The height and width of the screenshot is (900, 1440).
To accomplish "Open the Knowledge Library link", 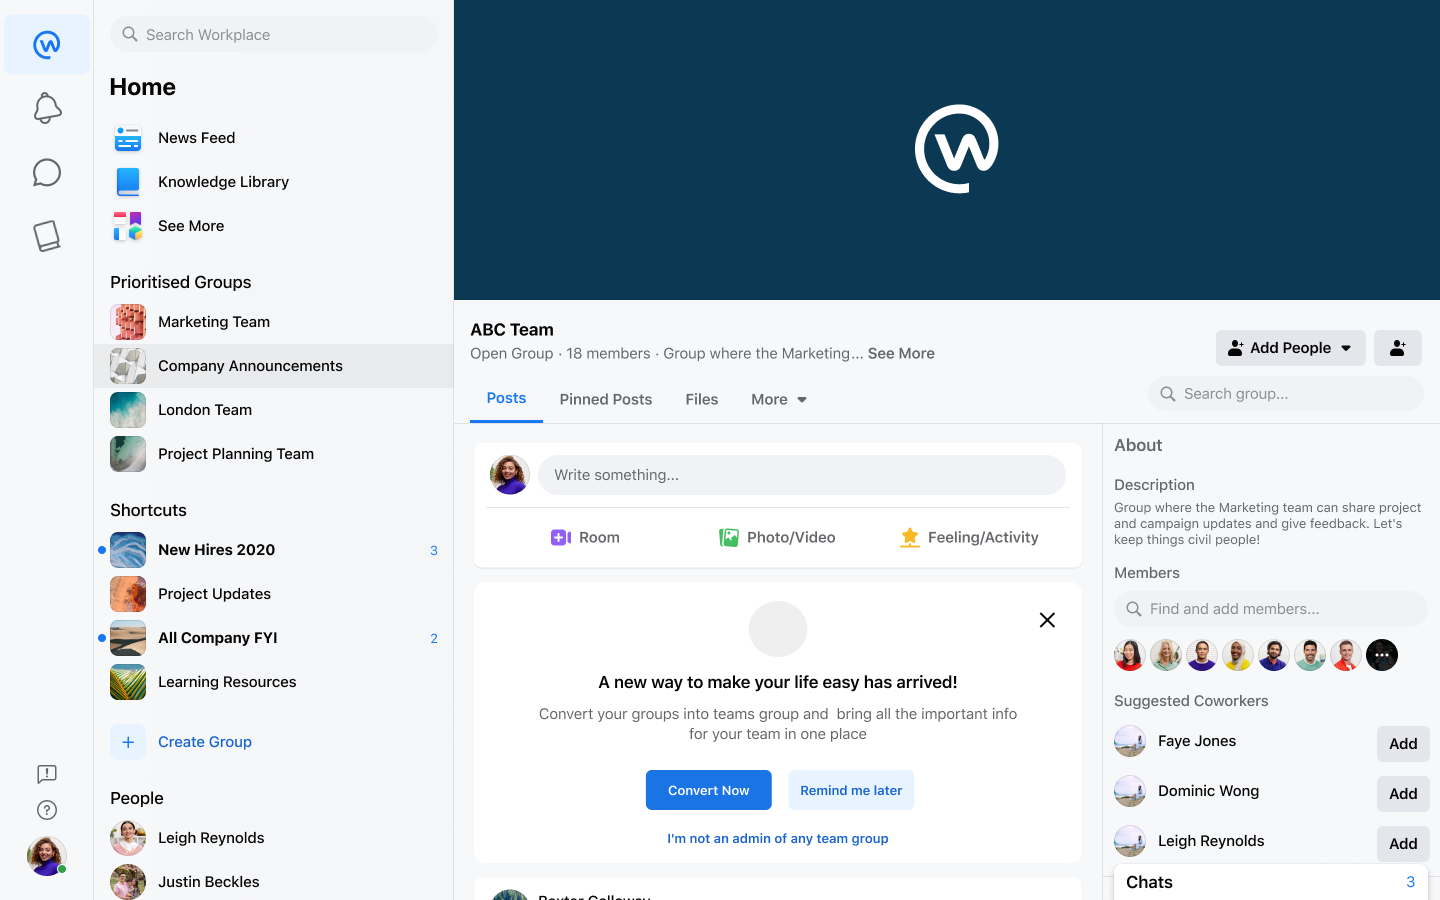I will (224, 182).
